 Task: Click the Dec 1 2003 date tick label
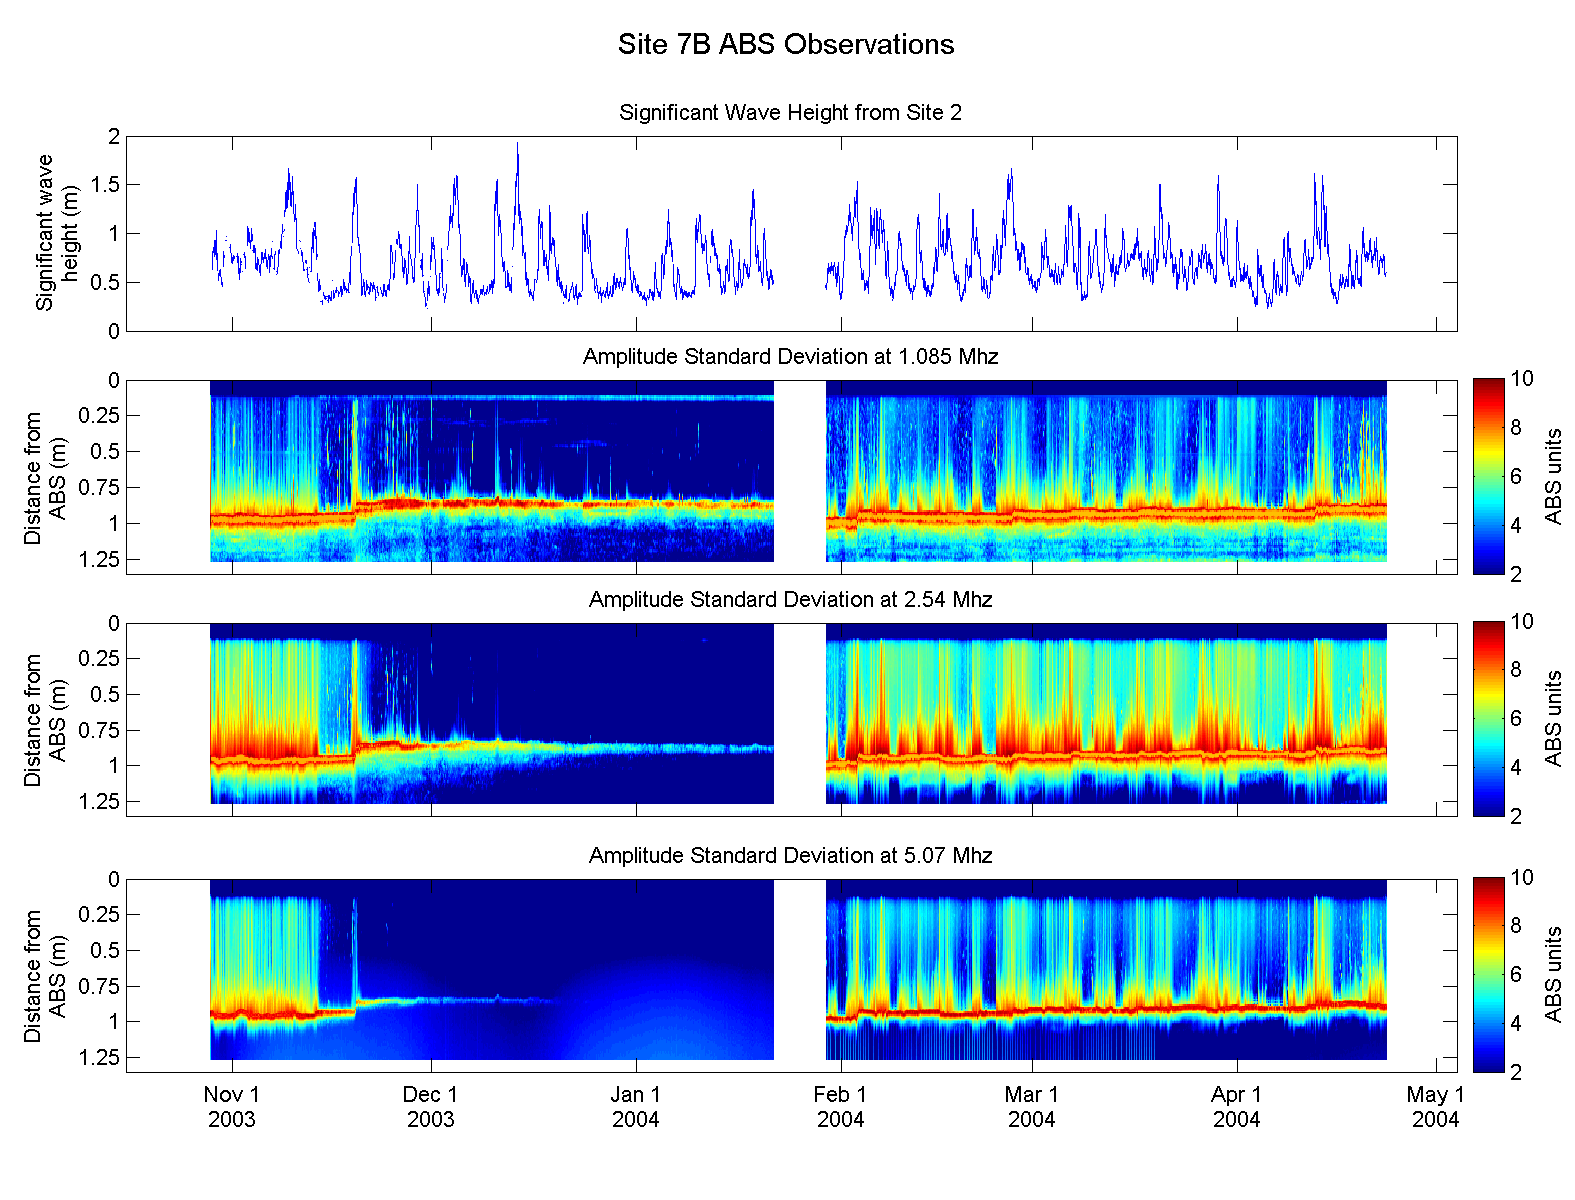tap(430, 1107)
